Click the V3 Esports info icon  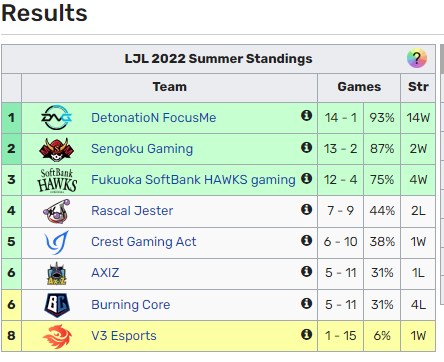(306, 334)
